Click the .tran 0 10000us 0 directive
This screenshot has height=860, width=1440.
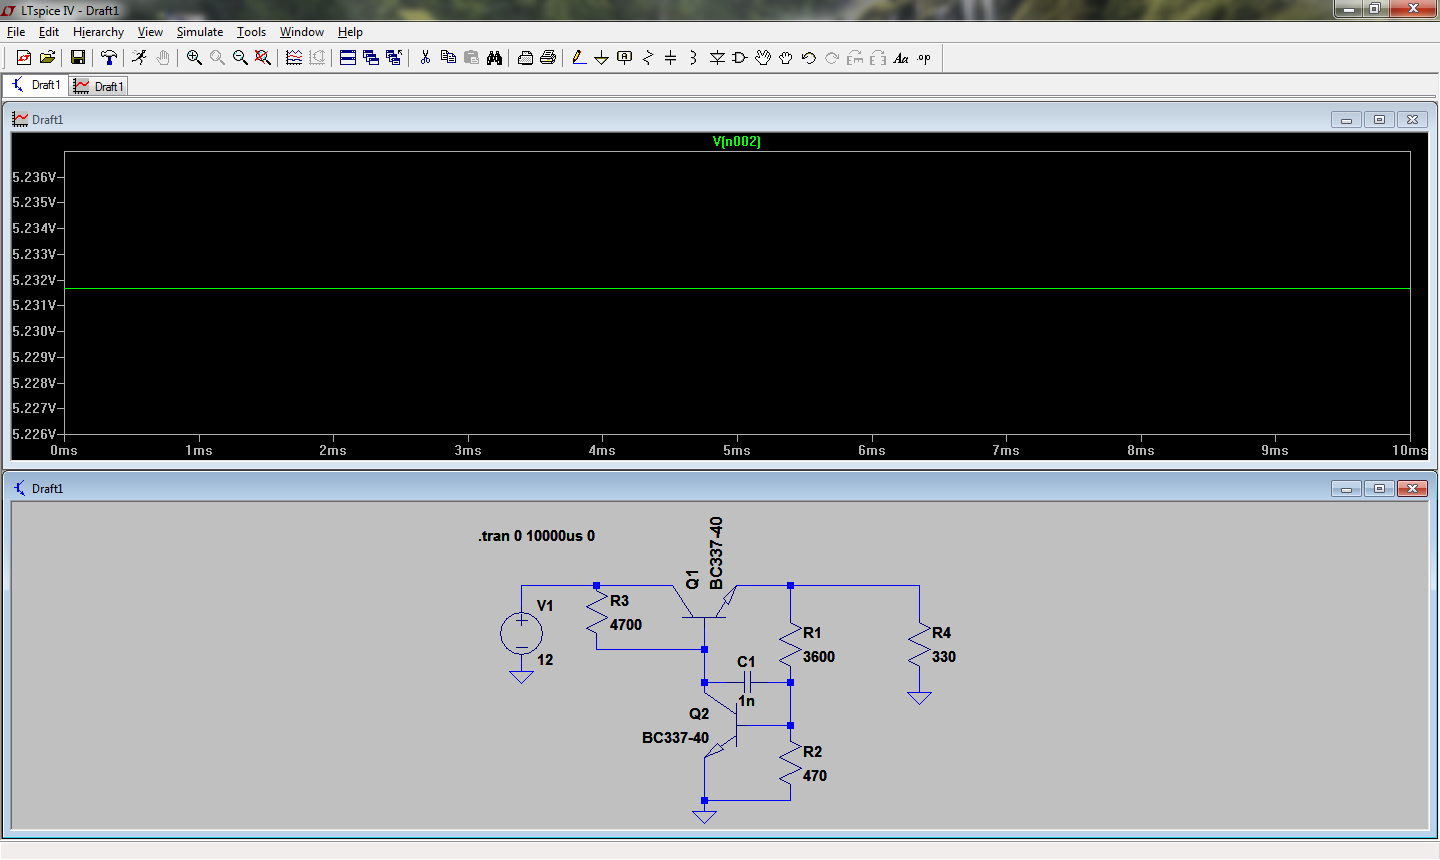click(x=537, y=536)
